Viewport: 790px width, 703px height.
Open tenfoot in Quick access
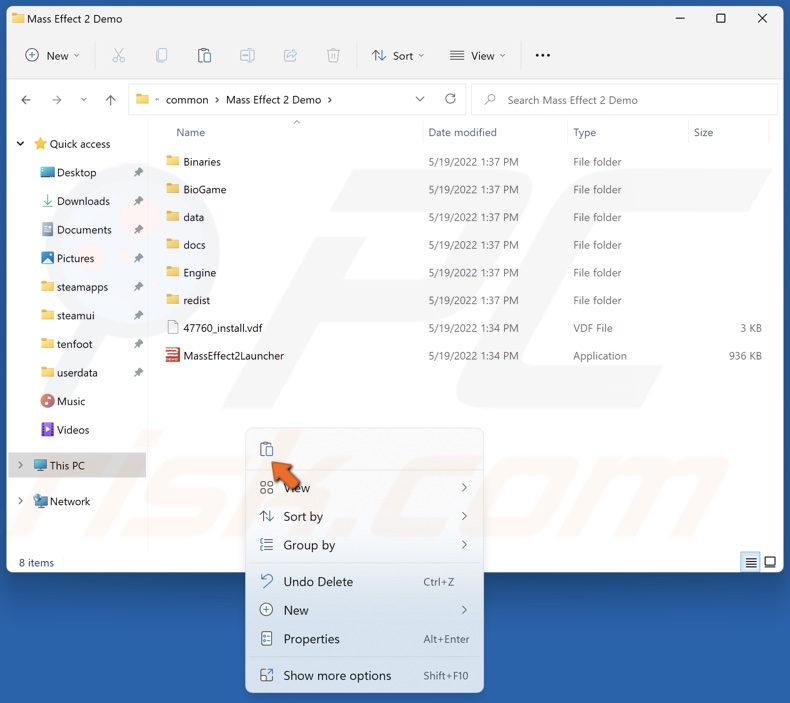tap(67, 344)
